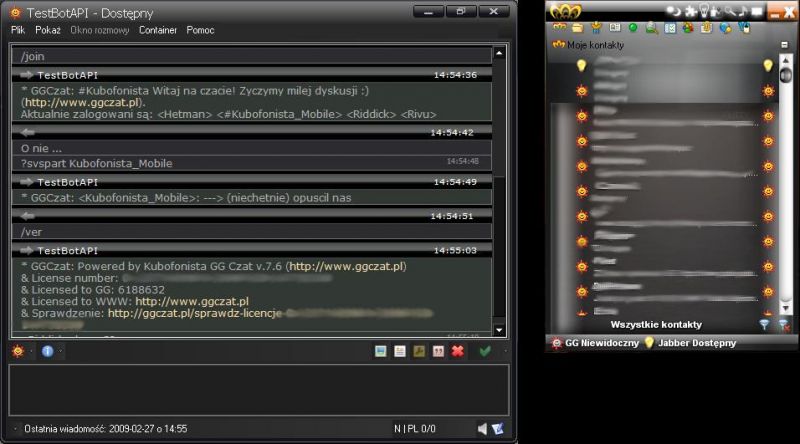Click the chat log scroll down arrow
The image size is (800, 444).
[x=499, y=330]
